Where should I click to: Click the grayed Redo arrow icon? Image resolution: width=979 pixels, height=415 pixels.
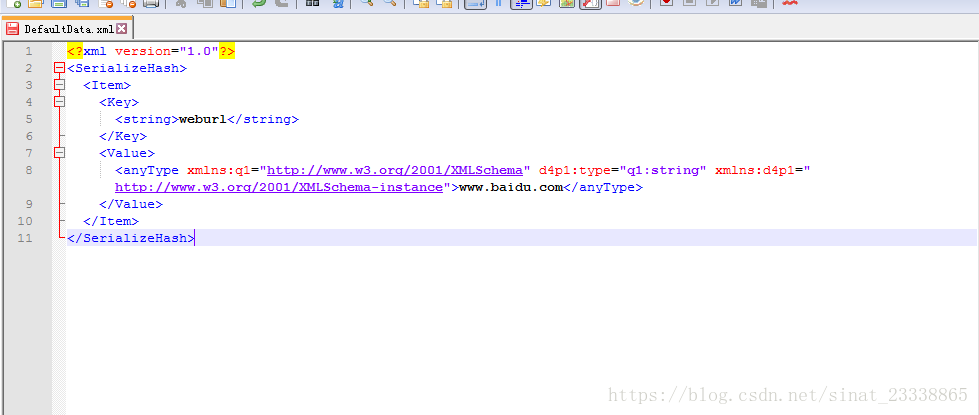pos(281,3)
